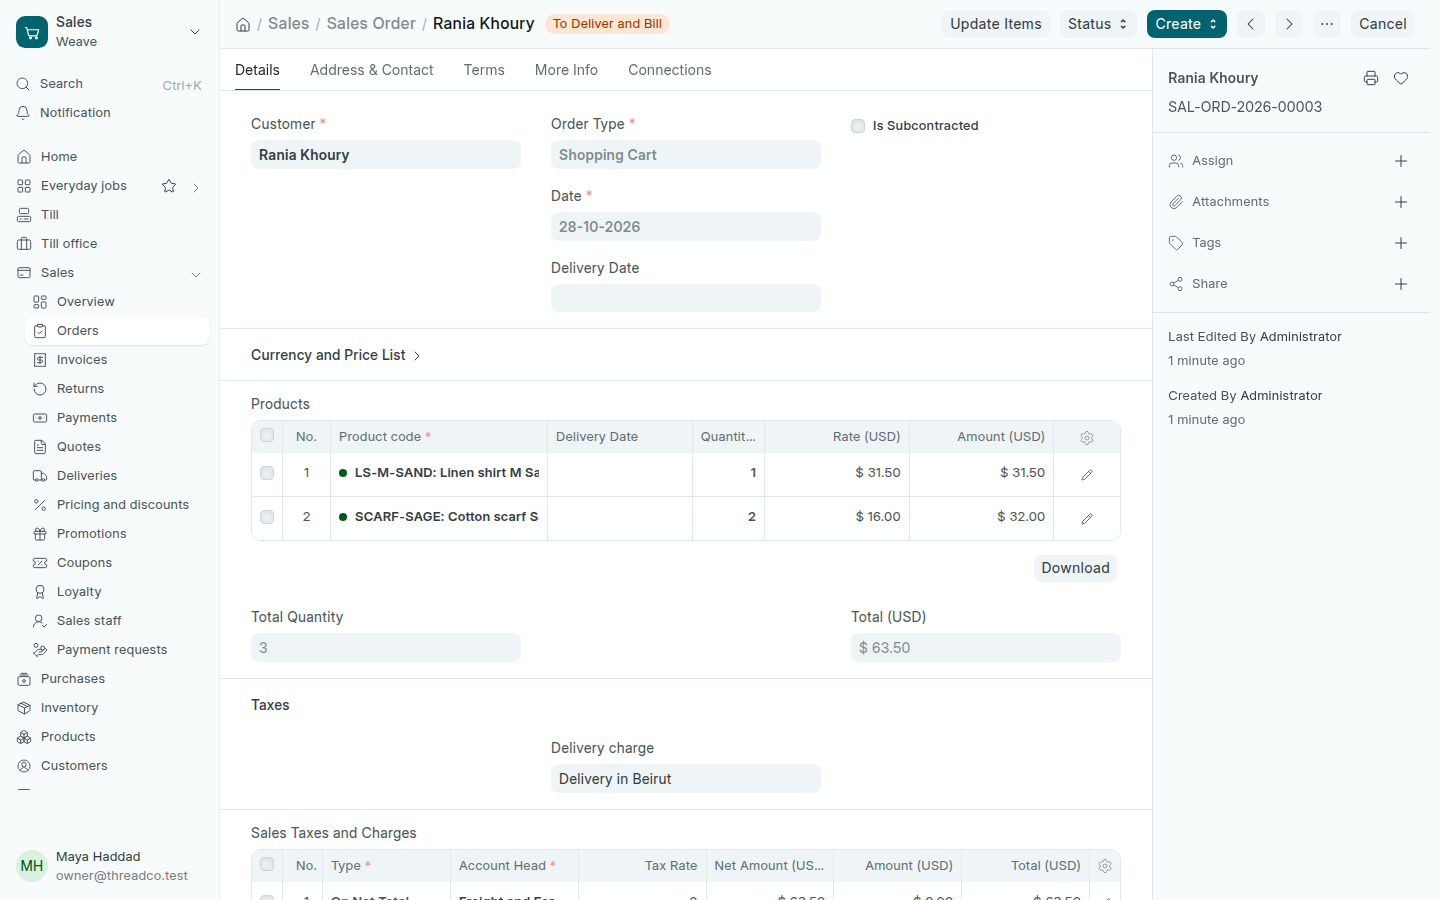Share the document using Share plus icon
This screenshot has width=1440, height=900.
click(x=1401, y=284)
